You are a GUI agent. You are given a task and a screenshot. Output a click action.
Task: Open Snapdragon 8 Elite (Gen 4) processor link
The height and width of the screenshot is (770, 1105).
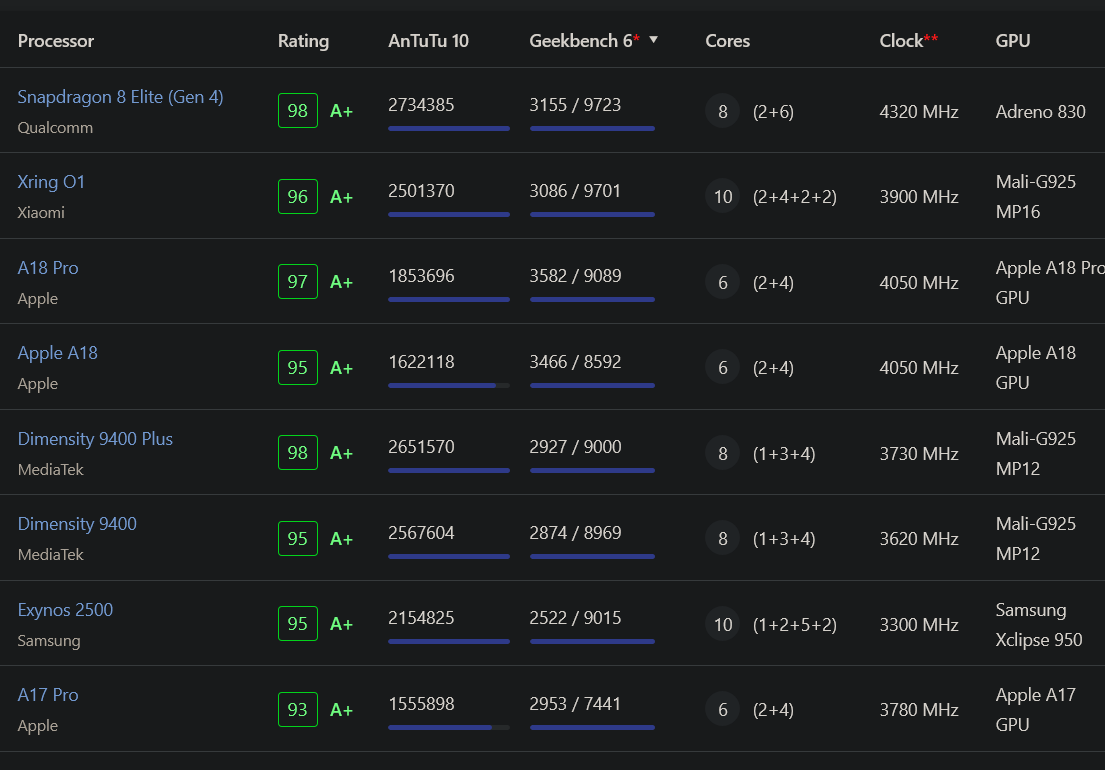point(121,97)
